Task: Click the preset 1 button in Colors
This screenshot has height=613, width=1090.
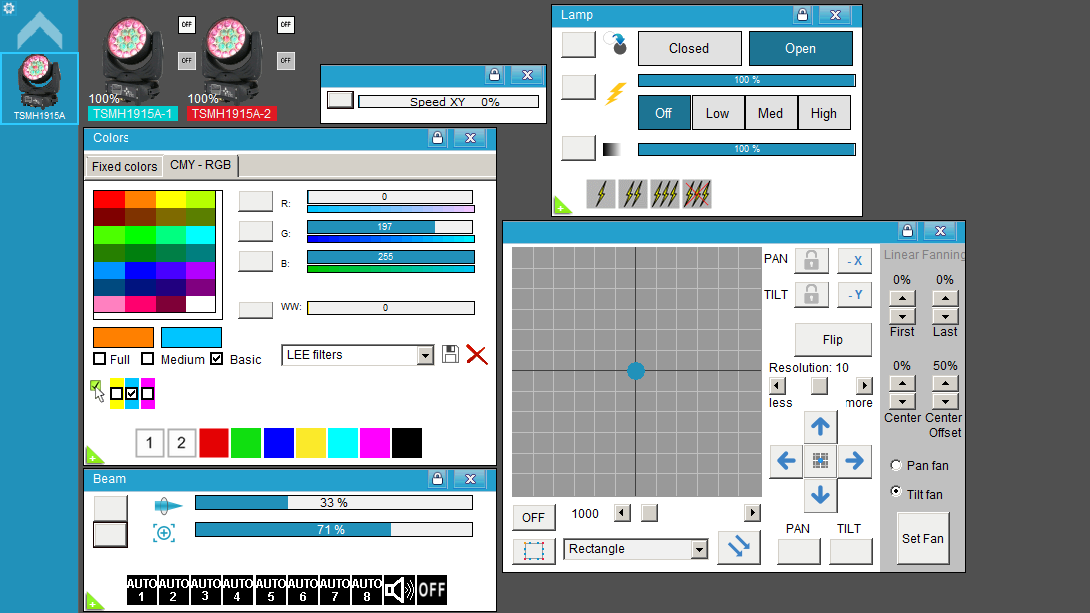Action: [x=149, y=443]
